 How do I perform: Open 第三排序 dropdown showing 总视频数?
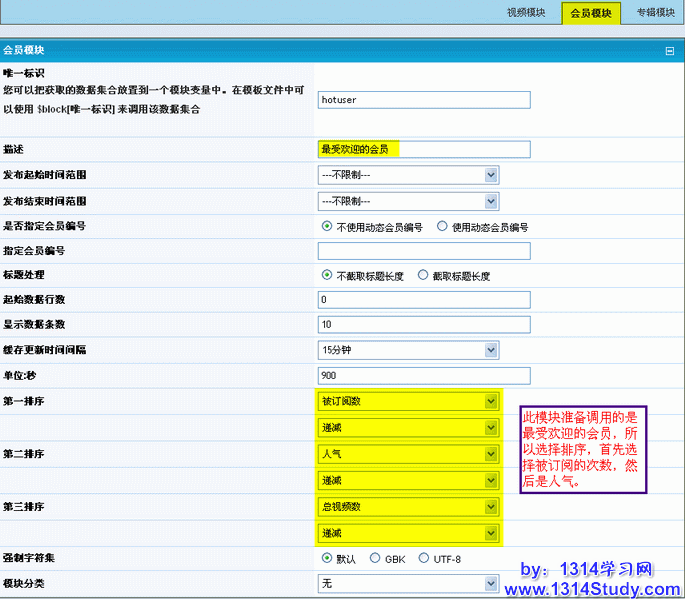[x=407, y=507]
